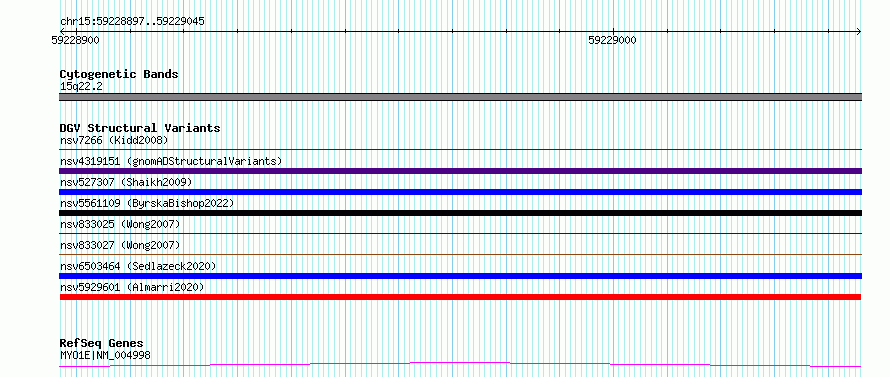This screenshot has height=377, width=890.
Task: Click the gray 15q22.2 cytogenetic band bar
Action: 460,97
